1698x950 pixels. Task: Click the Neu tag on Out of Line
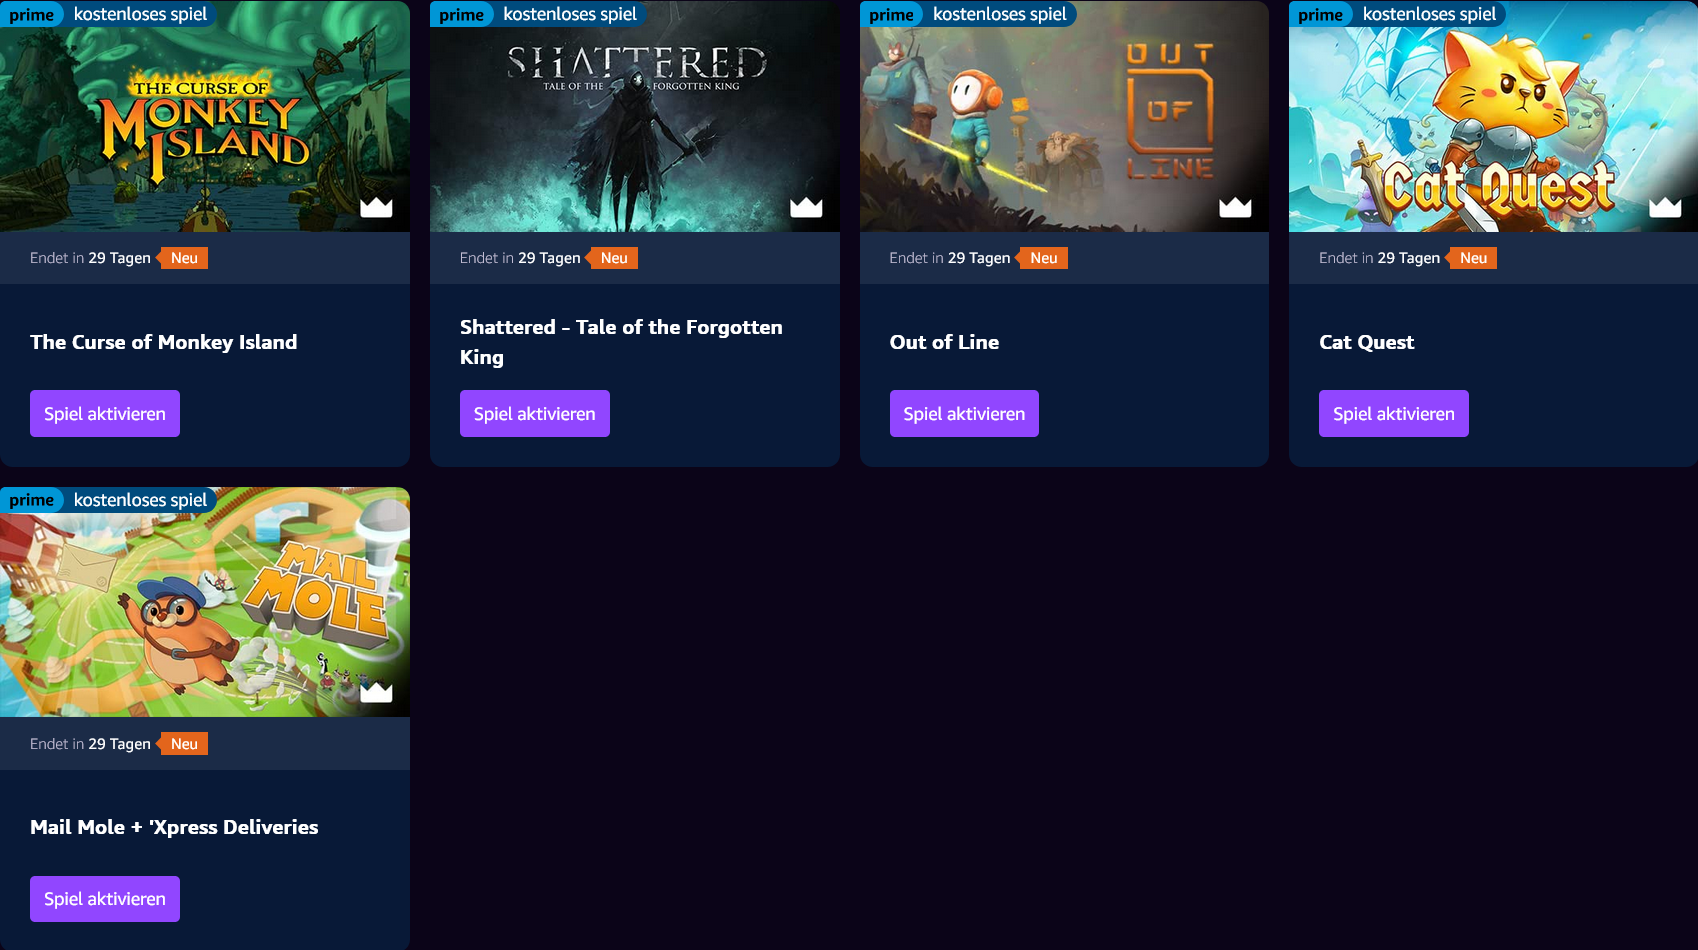pyautogui.click(x=1042, y=258)
